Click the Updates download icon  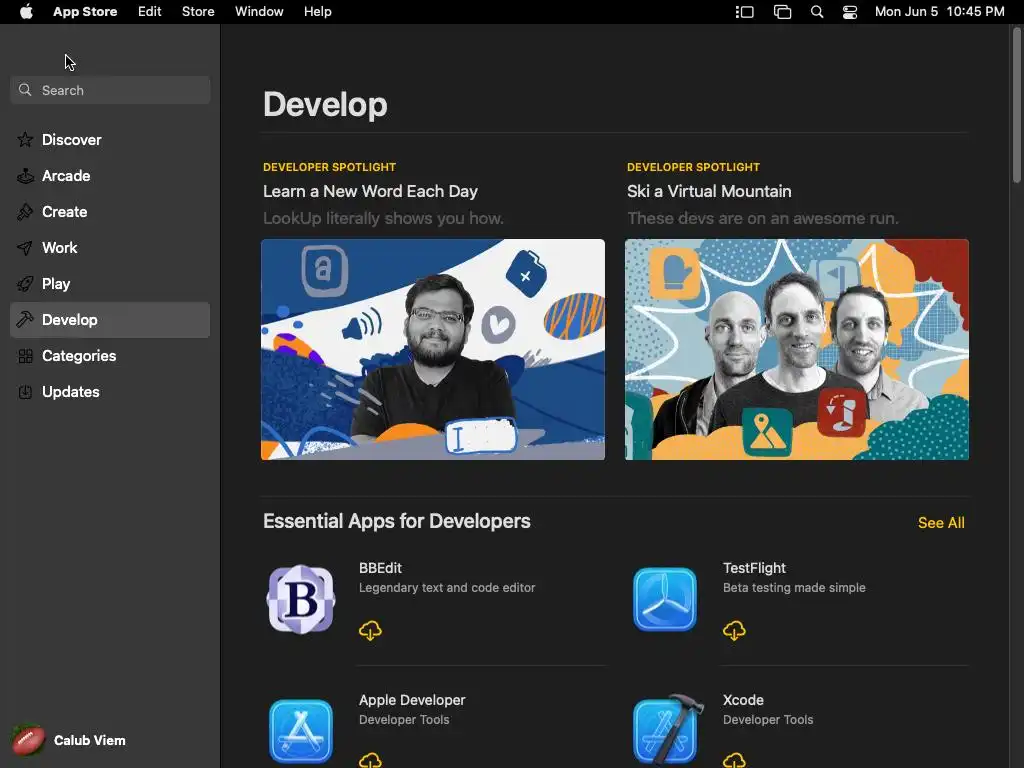[25, 392]
